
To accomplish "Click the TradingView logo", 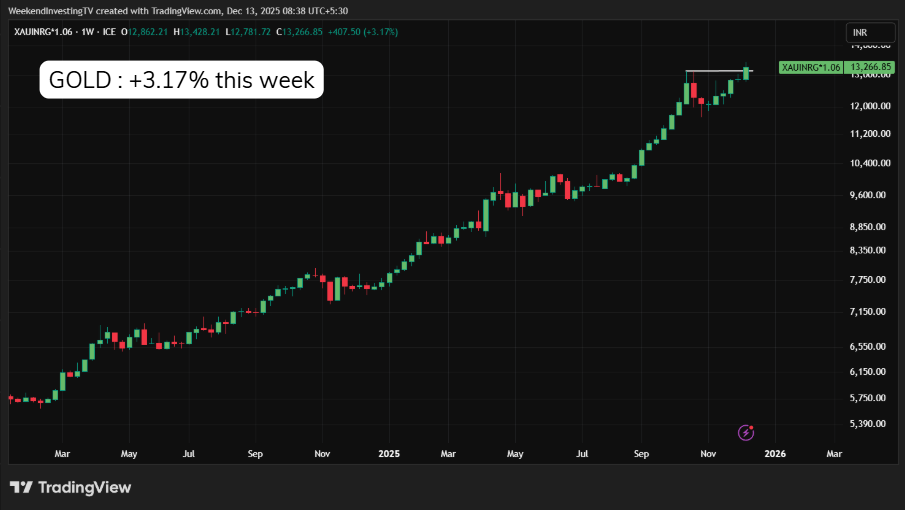I will click(x=70, y=487).
